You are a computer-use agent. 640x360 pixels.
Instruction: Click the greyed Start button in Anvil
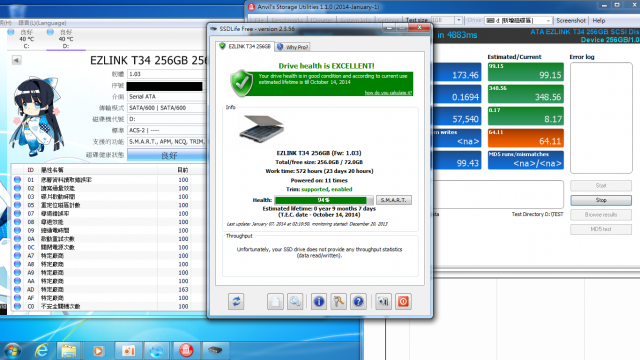(x=601, y=186)
